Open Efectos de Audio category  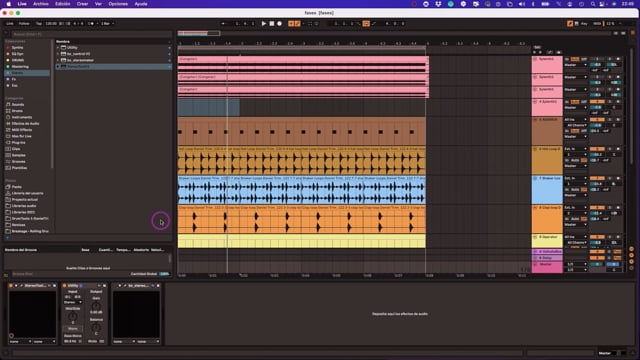pyautogui.click(x=25, y=123)
